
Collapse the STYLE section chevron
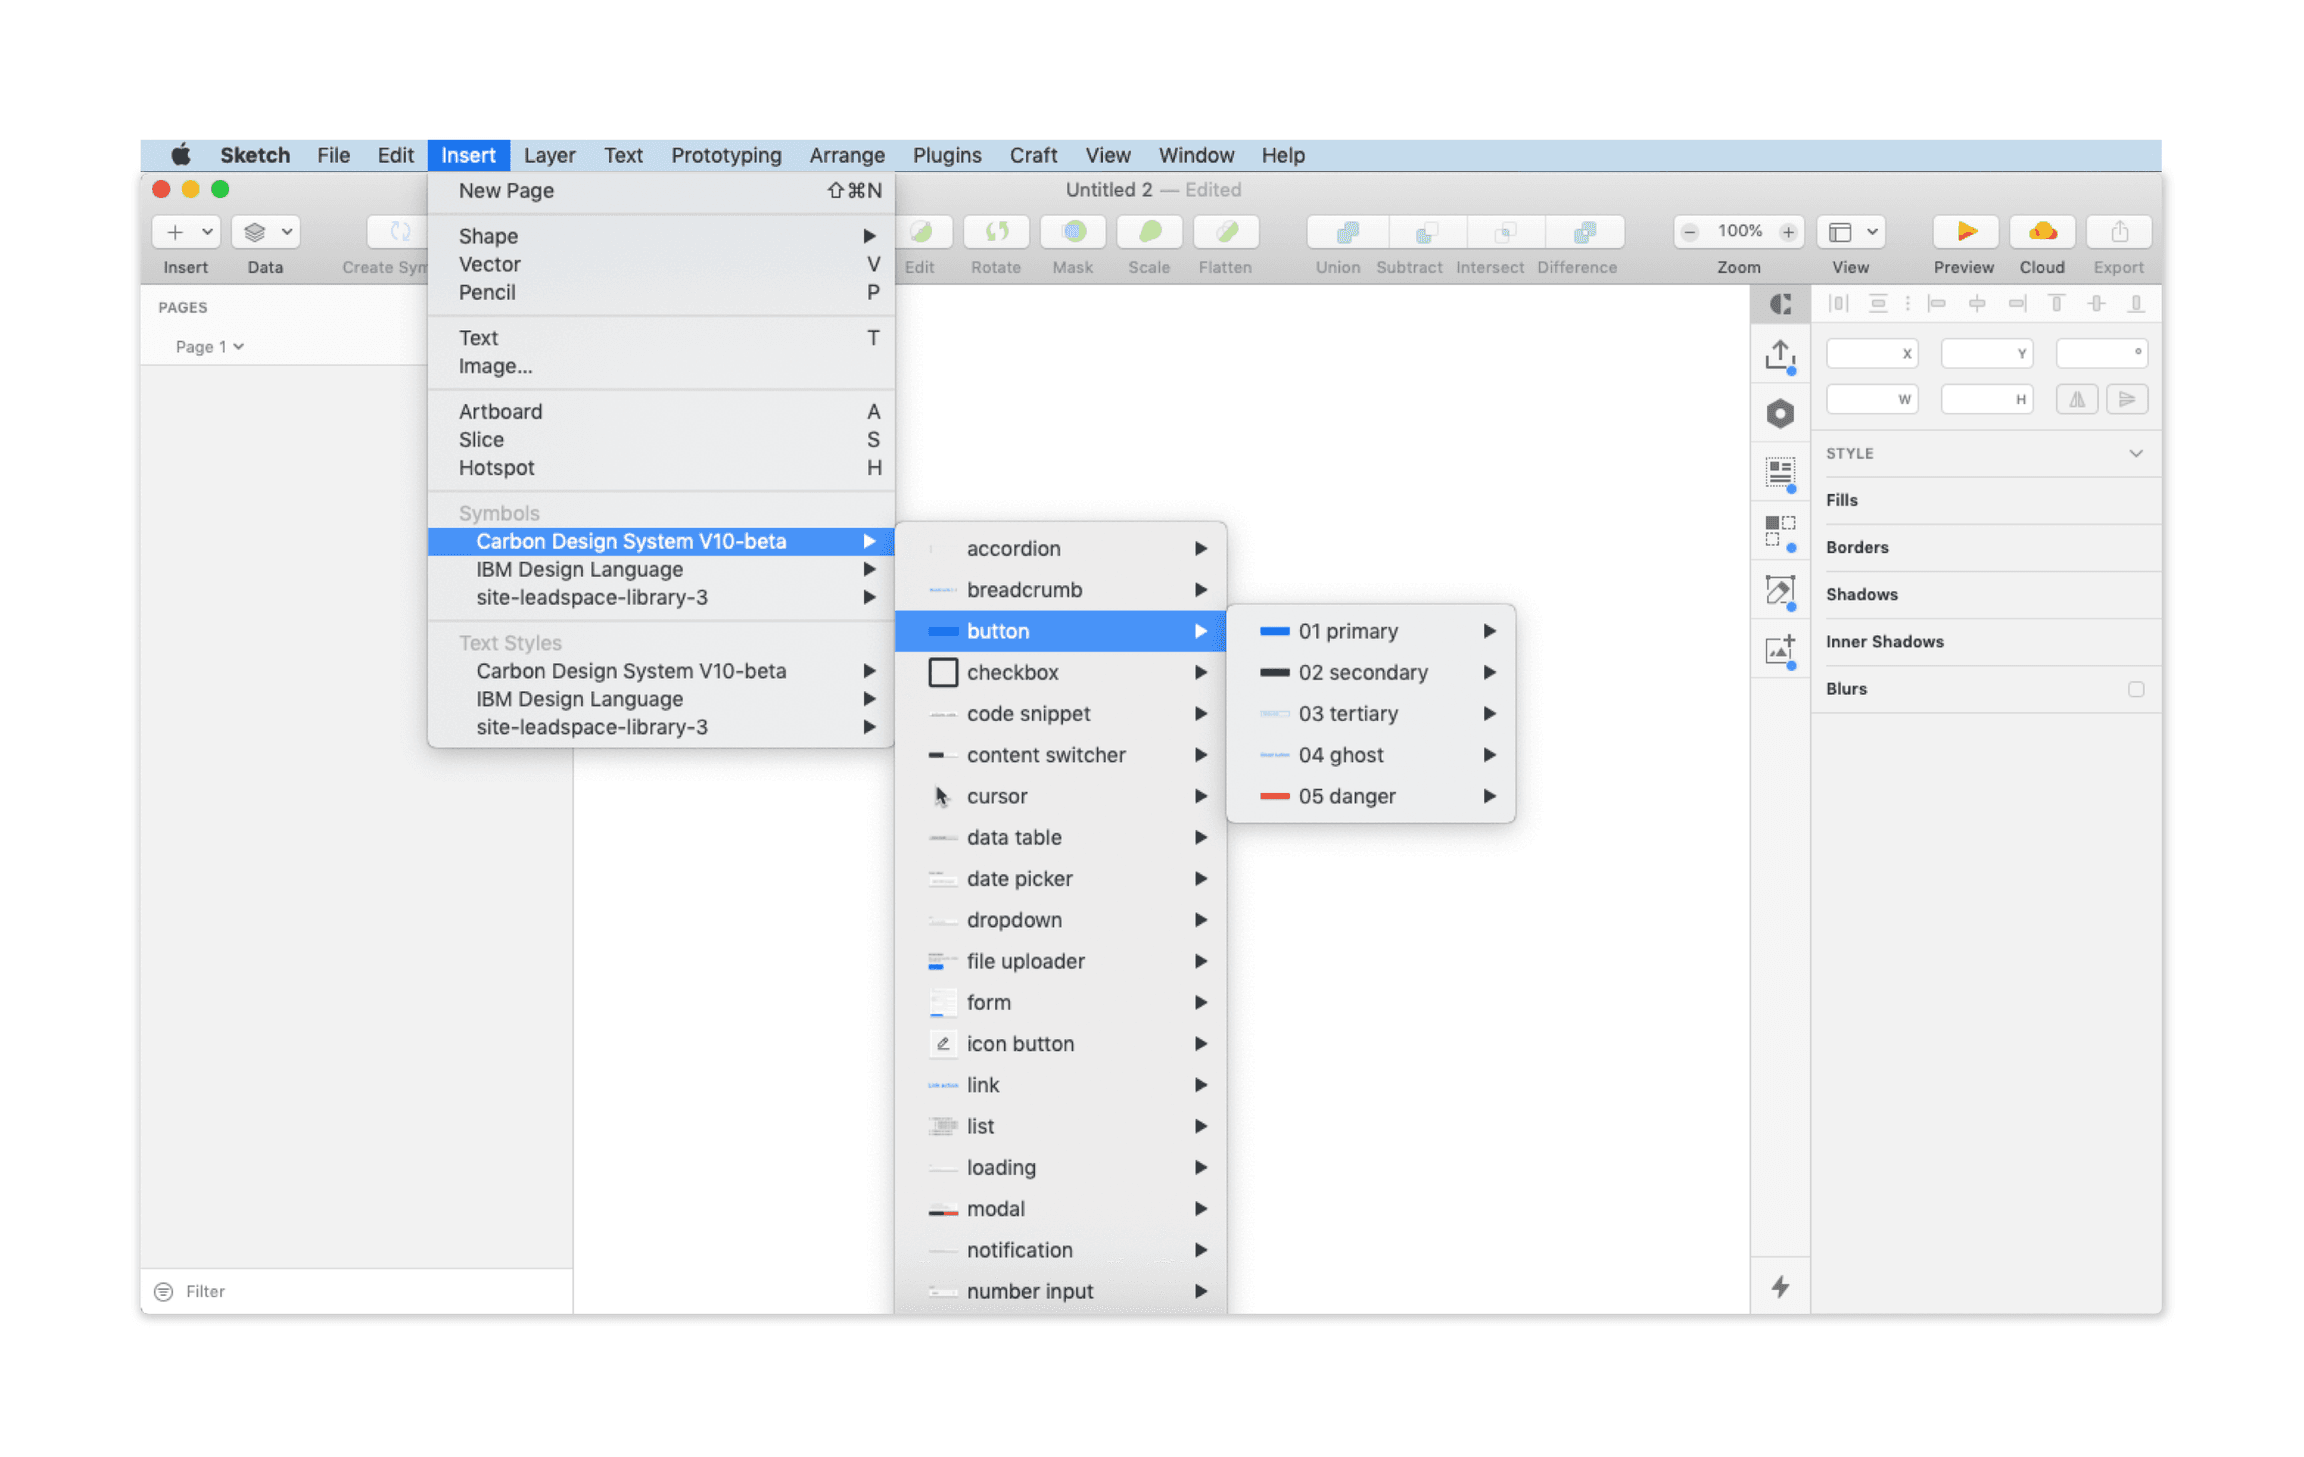[2137, 453]
